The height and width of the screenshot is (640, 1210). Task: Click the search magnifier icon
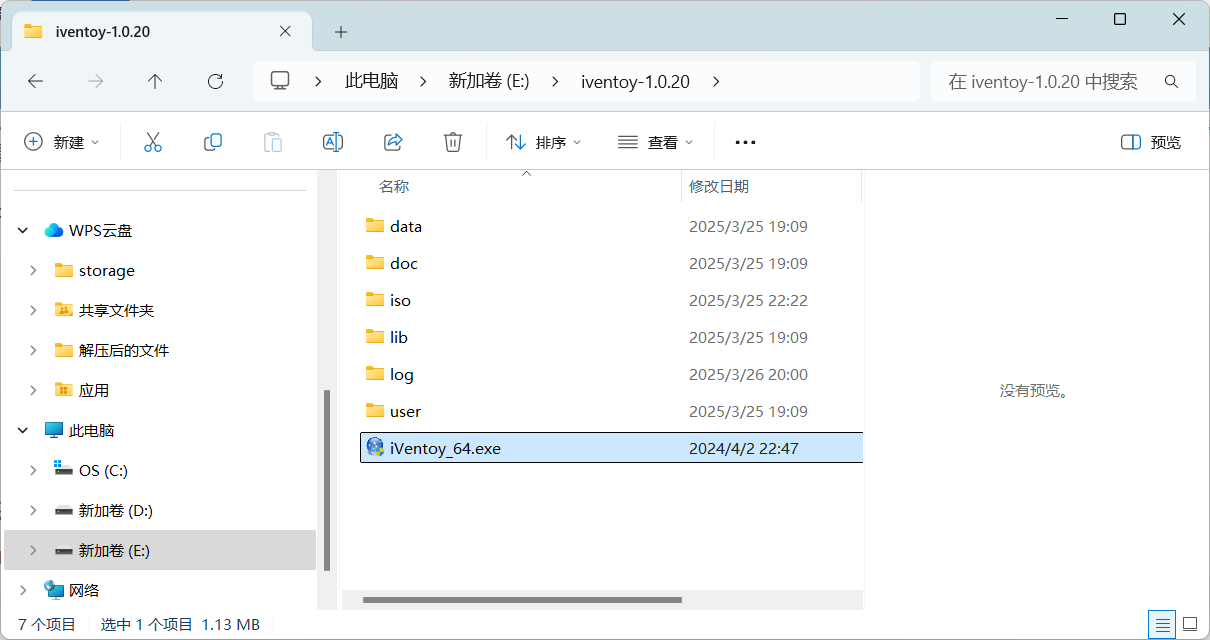1172,81
